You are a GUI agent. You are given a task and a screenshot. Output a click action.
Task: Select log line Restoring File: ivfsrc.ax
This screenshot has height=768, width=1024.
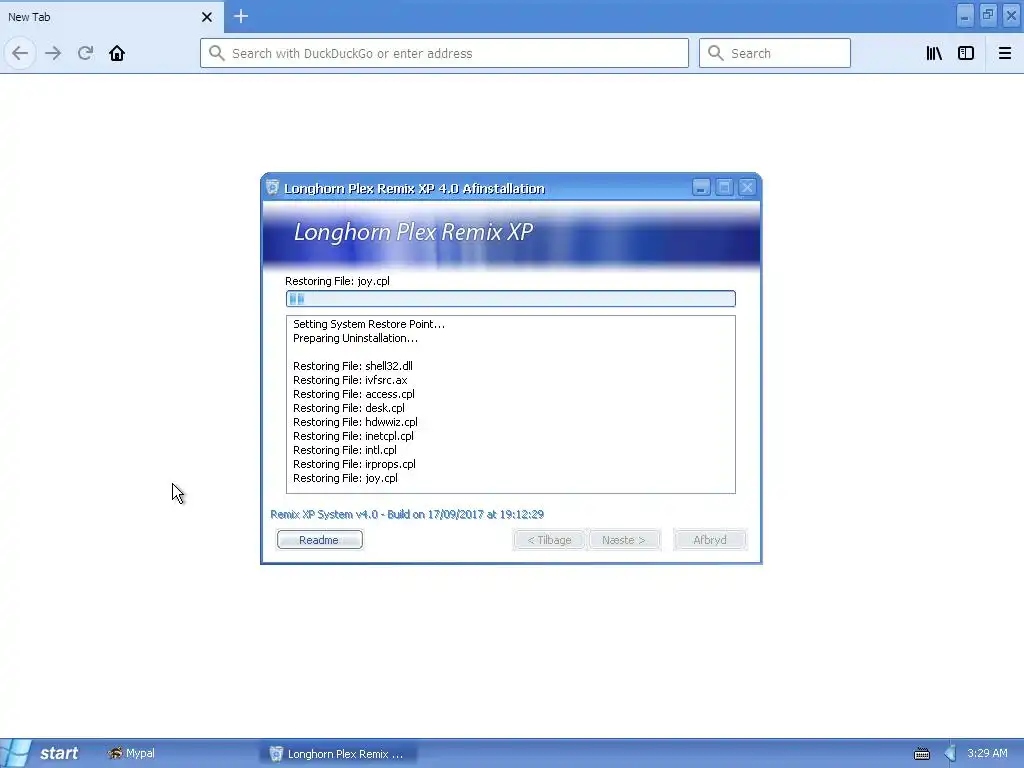pyautogui.click(x=350, y=380)
